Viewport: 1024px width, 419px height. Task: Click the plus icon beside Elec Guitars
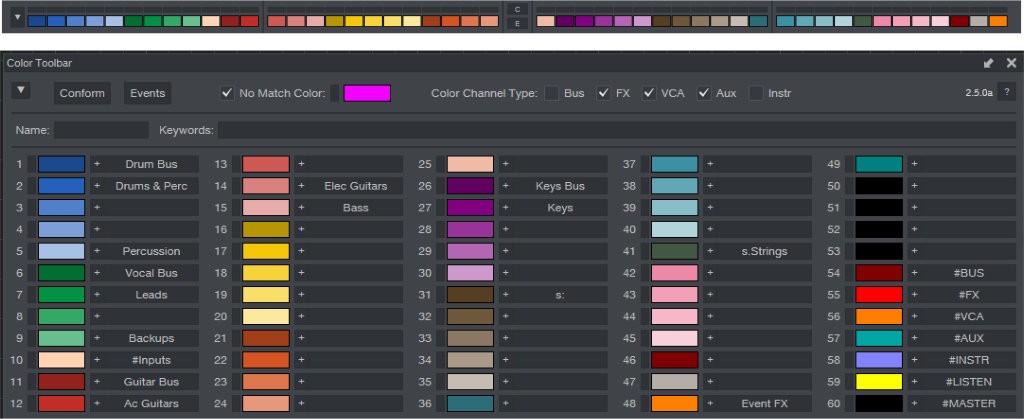[x=301, y=186]
